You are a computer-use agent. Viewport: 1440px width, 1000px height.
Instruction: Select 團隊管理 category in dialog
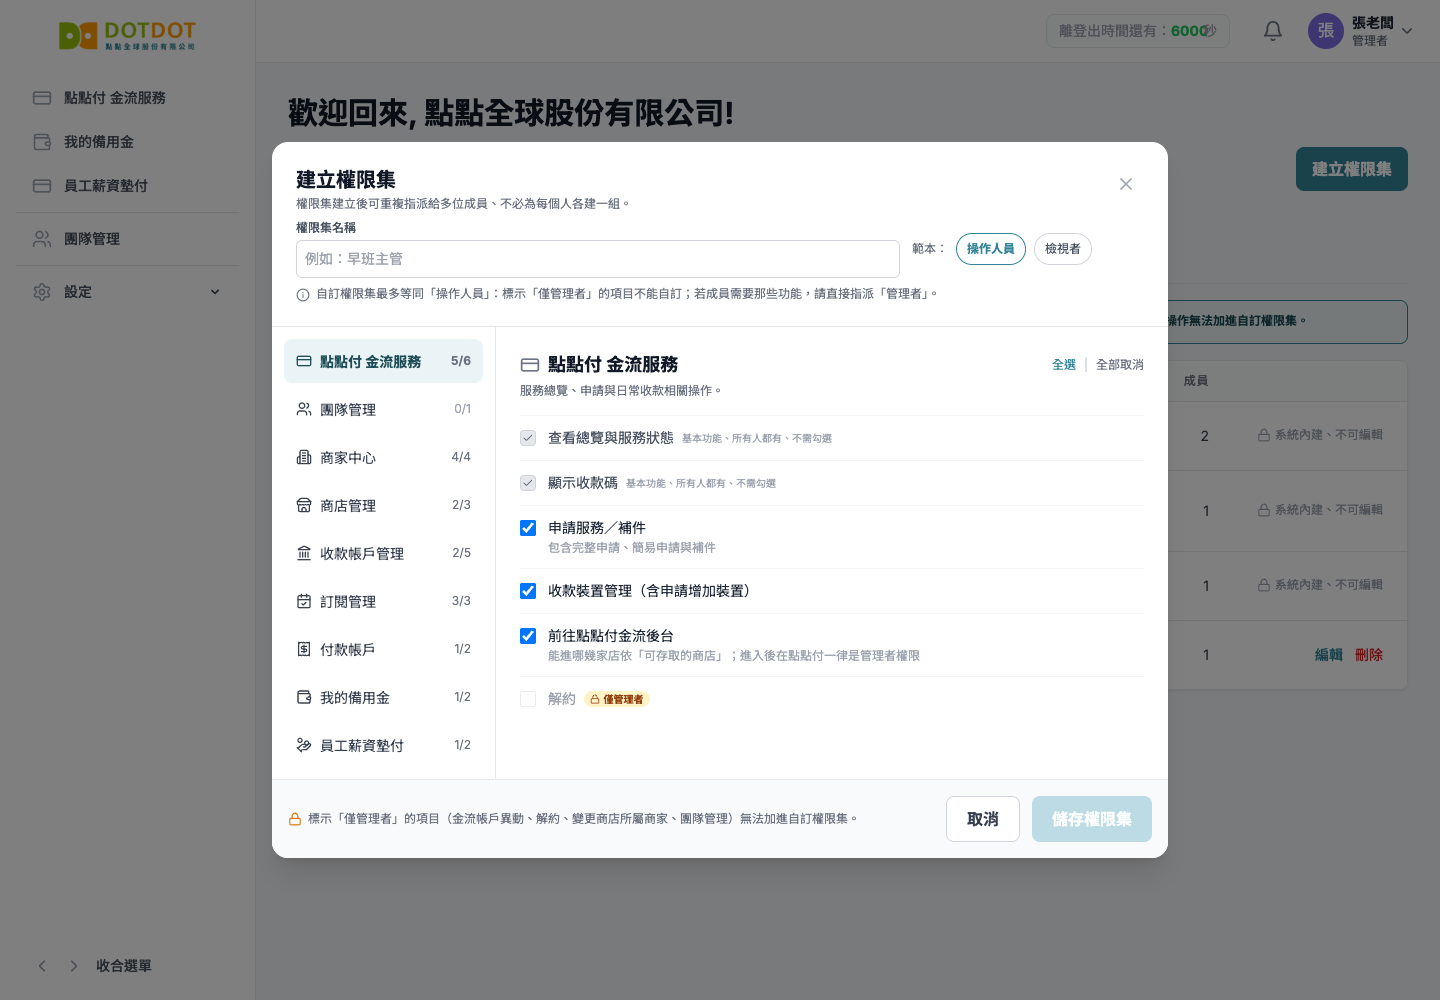[x=383, y=409]
